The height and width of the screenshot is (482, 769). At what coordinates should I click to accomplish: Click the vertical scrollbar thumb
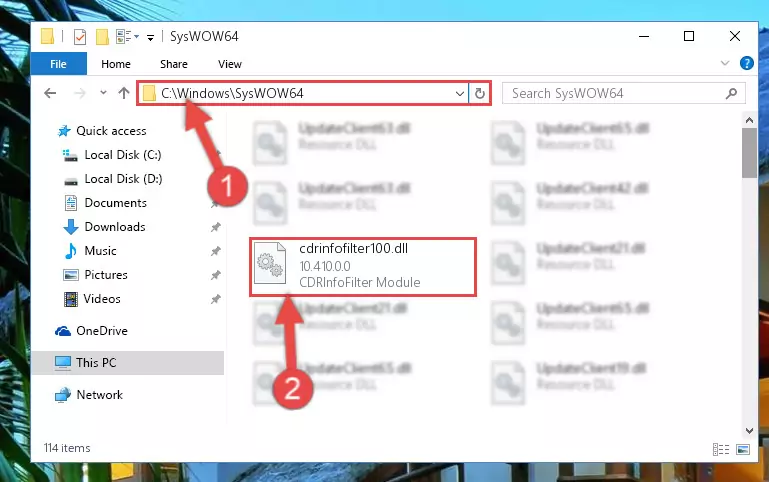click(749, 153)
